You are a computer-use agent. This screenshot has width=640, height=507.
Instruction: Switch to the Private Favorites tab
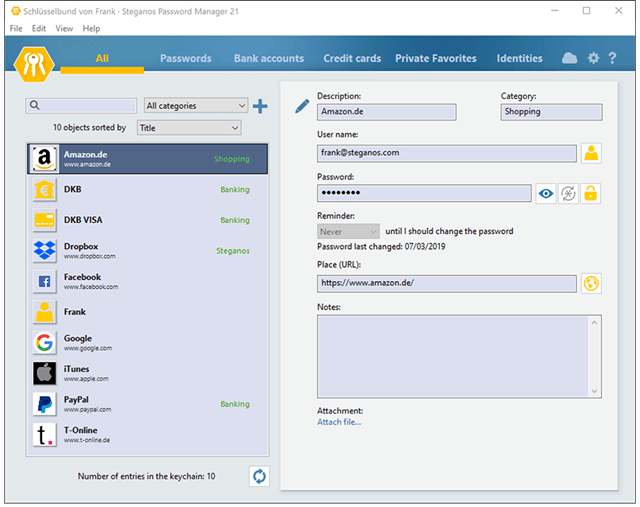(x=436, y=58)
